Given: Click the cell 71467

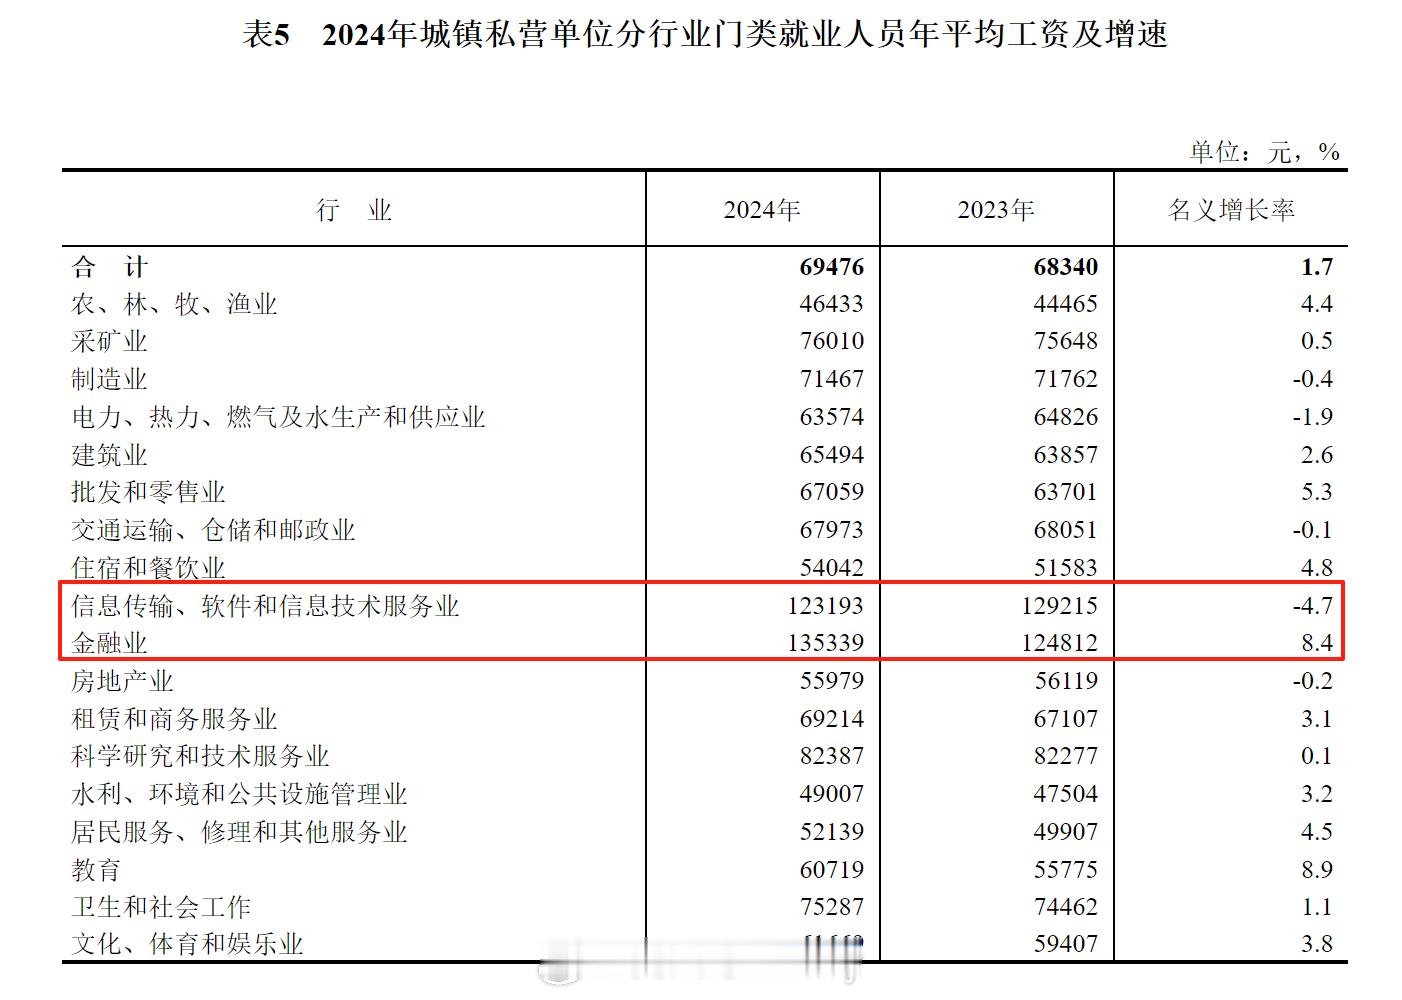Looking at the screenshot, I should point(832,379).
